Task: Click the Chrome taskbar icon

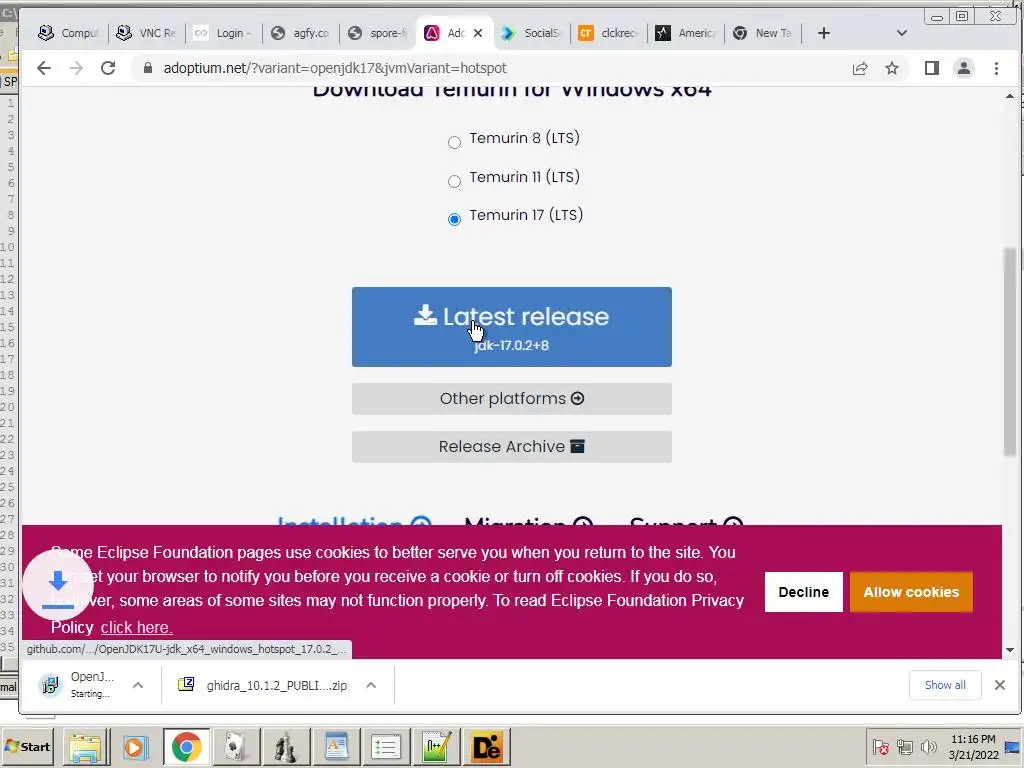Action: [186, 747]
